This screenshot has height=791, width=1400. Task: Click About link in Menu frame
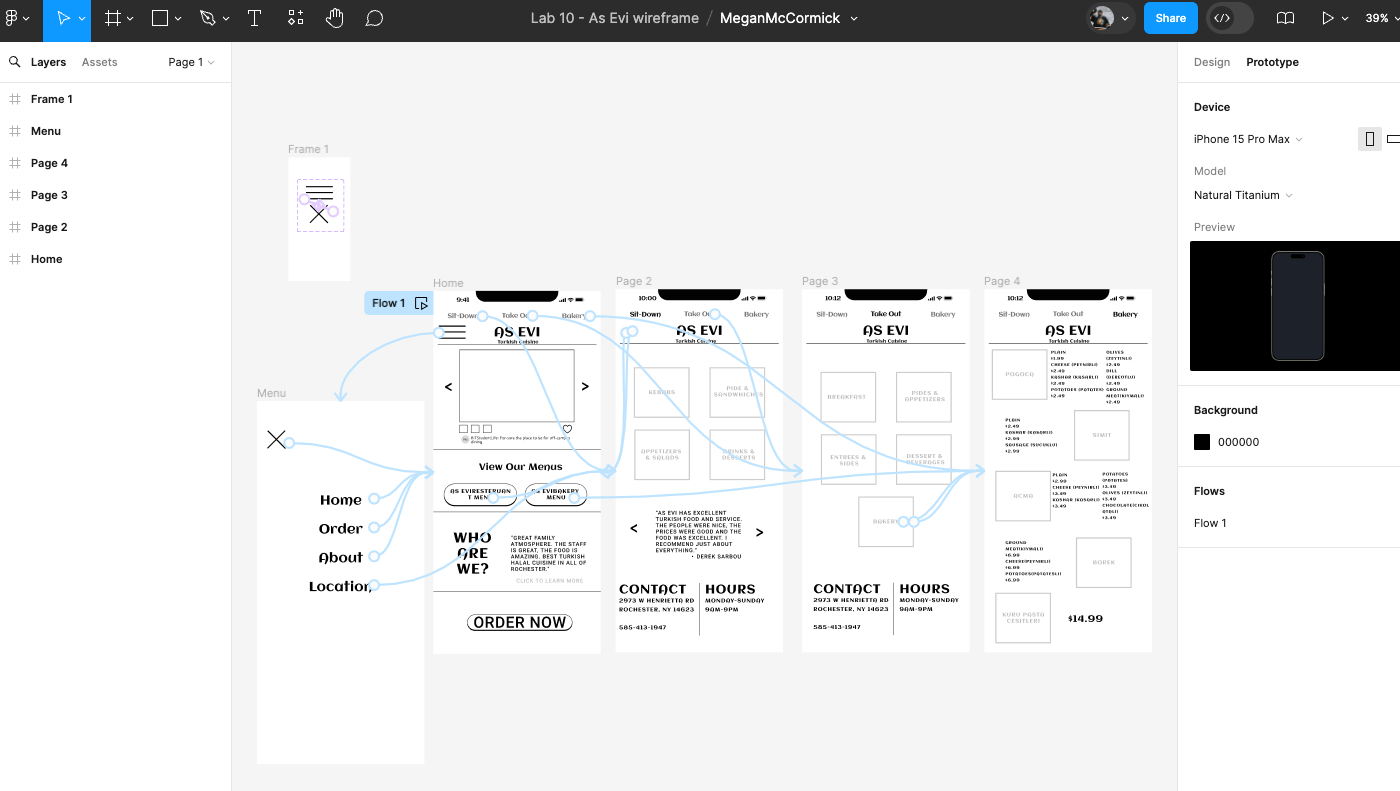[340, 558]
